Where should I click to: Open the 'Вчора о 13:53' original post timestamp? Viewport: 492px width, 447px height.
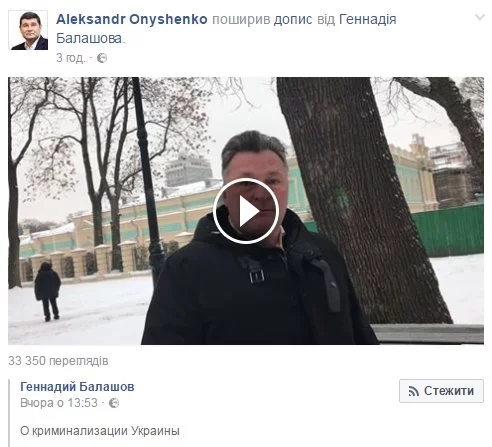(x=59, y=403)
